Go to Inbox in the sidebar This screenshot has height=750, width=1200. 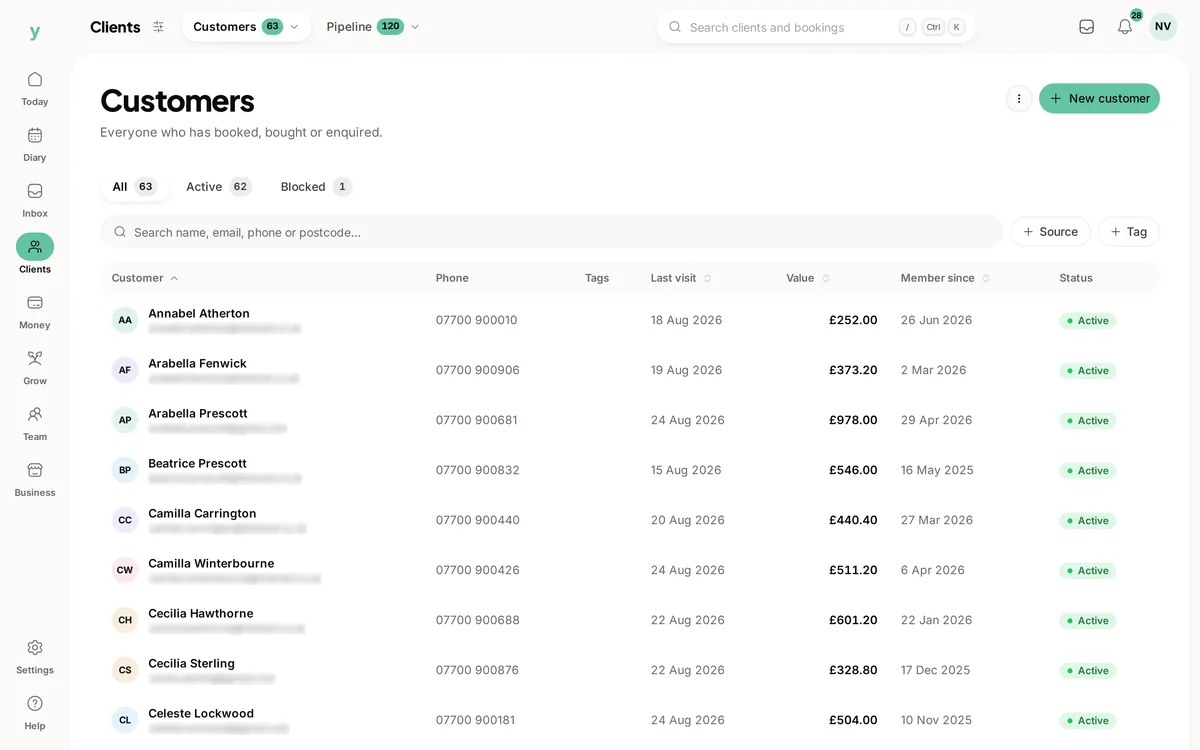(35, 200)
